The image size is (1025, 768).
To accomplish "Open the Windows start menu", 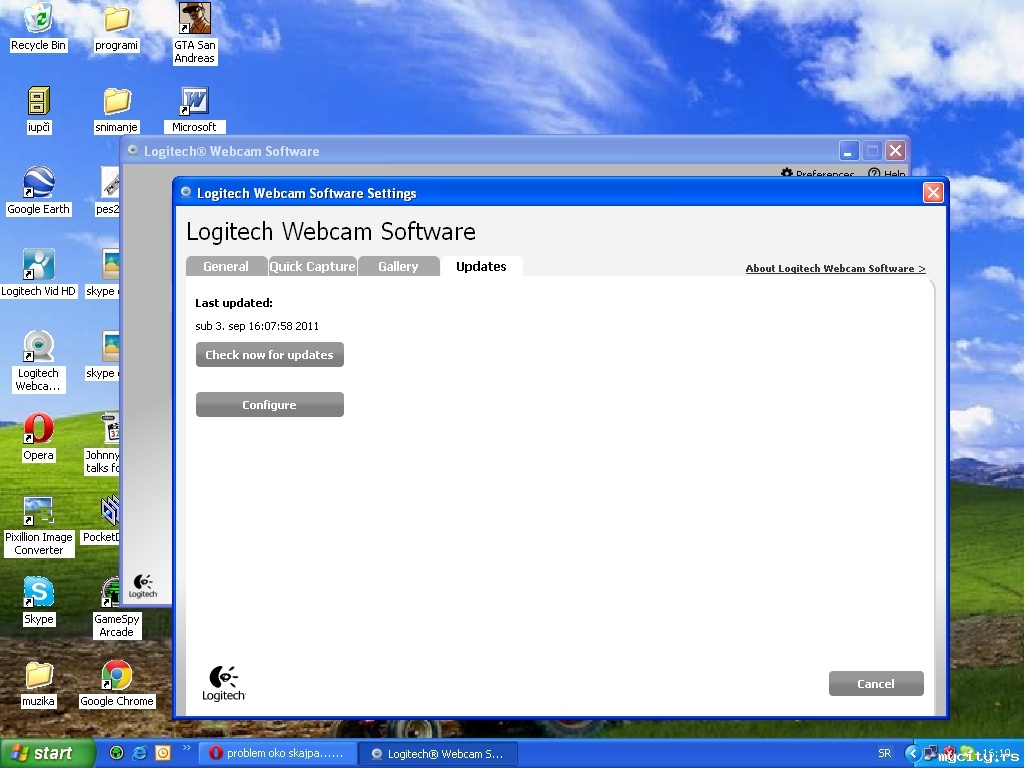I will tap(46, 754).
